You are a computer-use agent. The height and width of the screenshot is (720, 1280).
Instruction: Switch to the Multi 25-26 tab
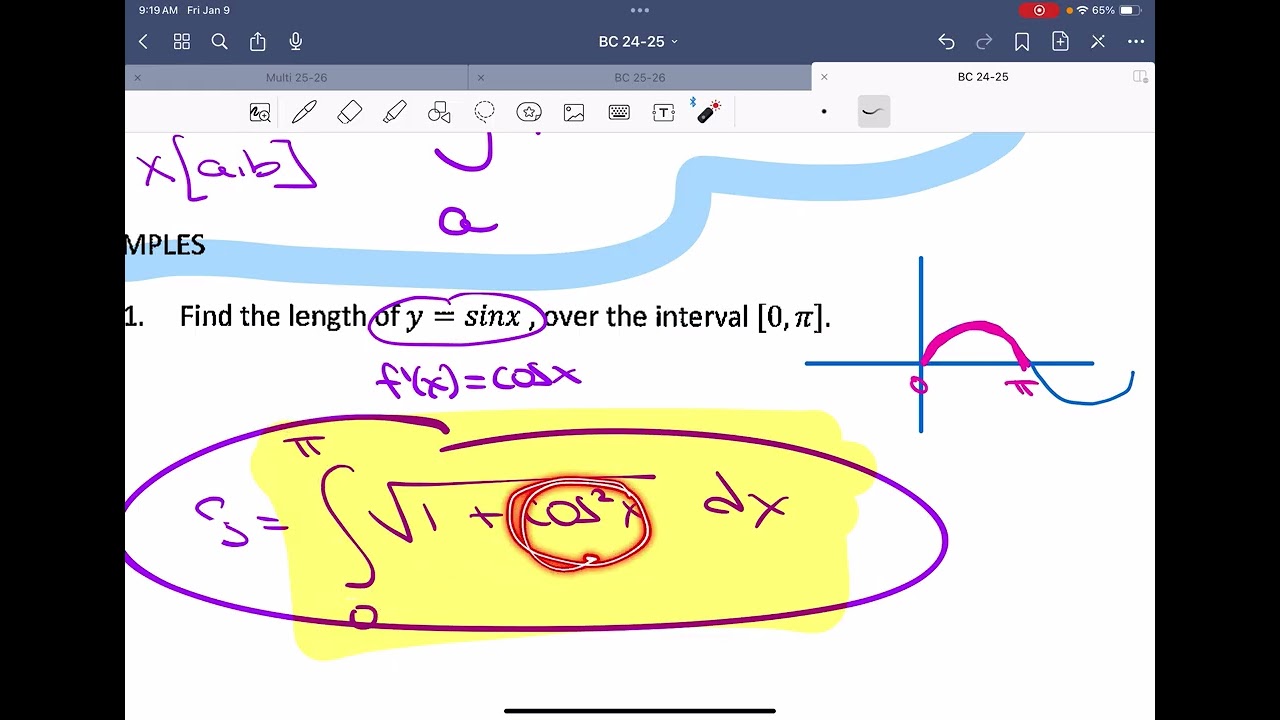[296, 77]
